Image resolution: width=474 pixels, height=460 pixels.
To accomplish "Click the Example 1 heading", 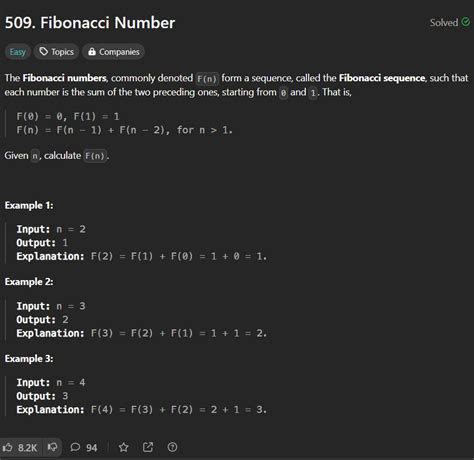I will (x=29, y=205).
